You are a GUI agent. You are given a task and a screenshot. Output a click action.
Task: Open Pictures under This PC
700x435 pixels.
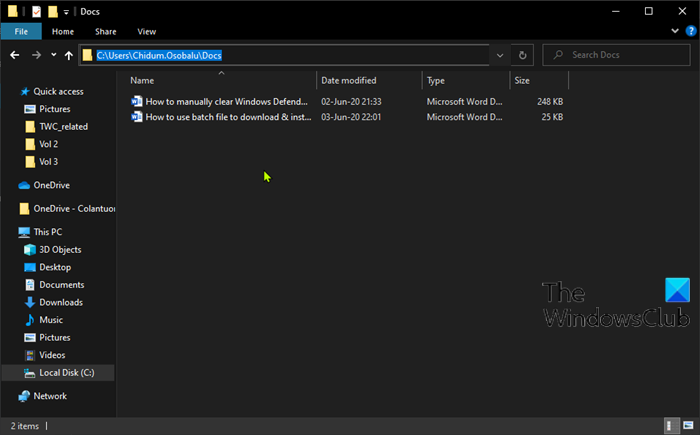point(54,338)
